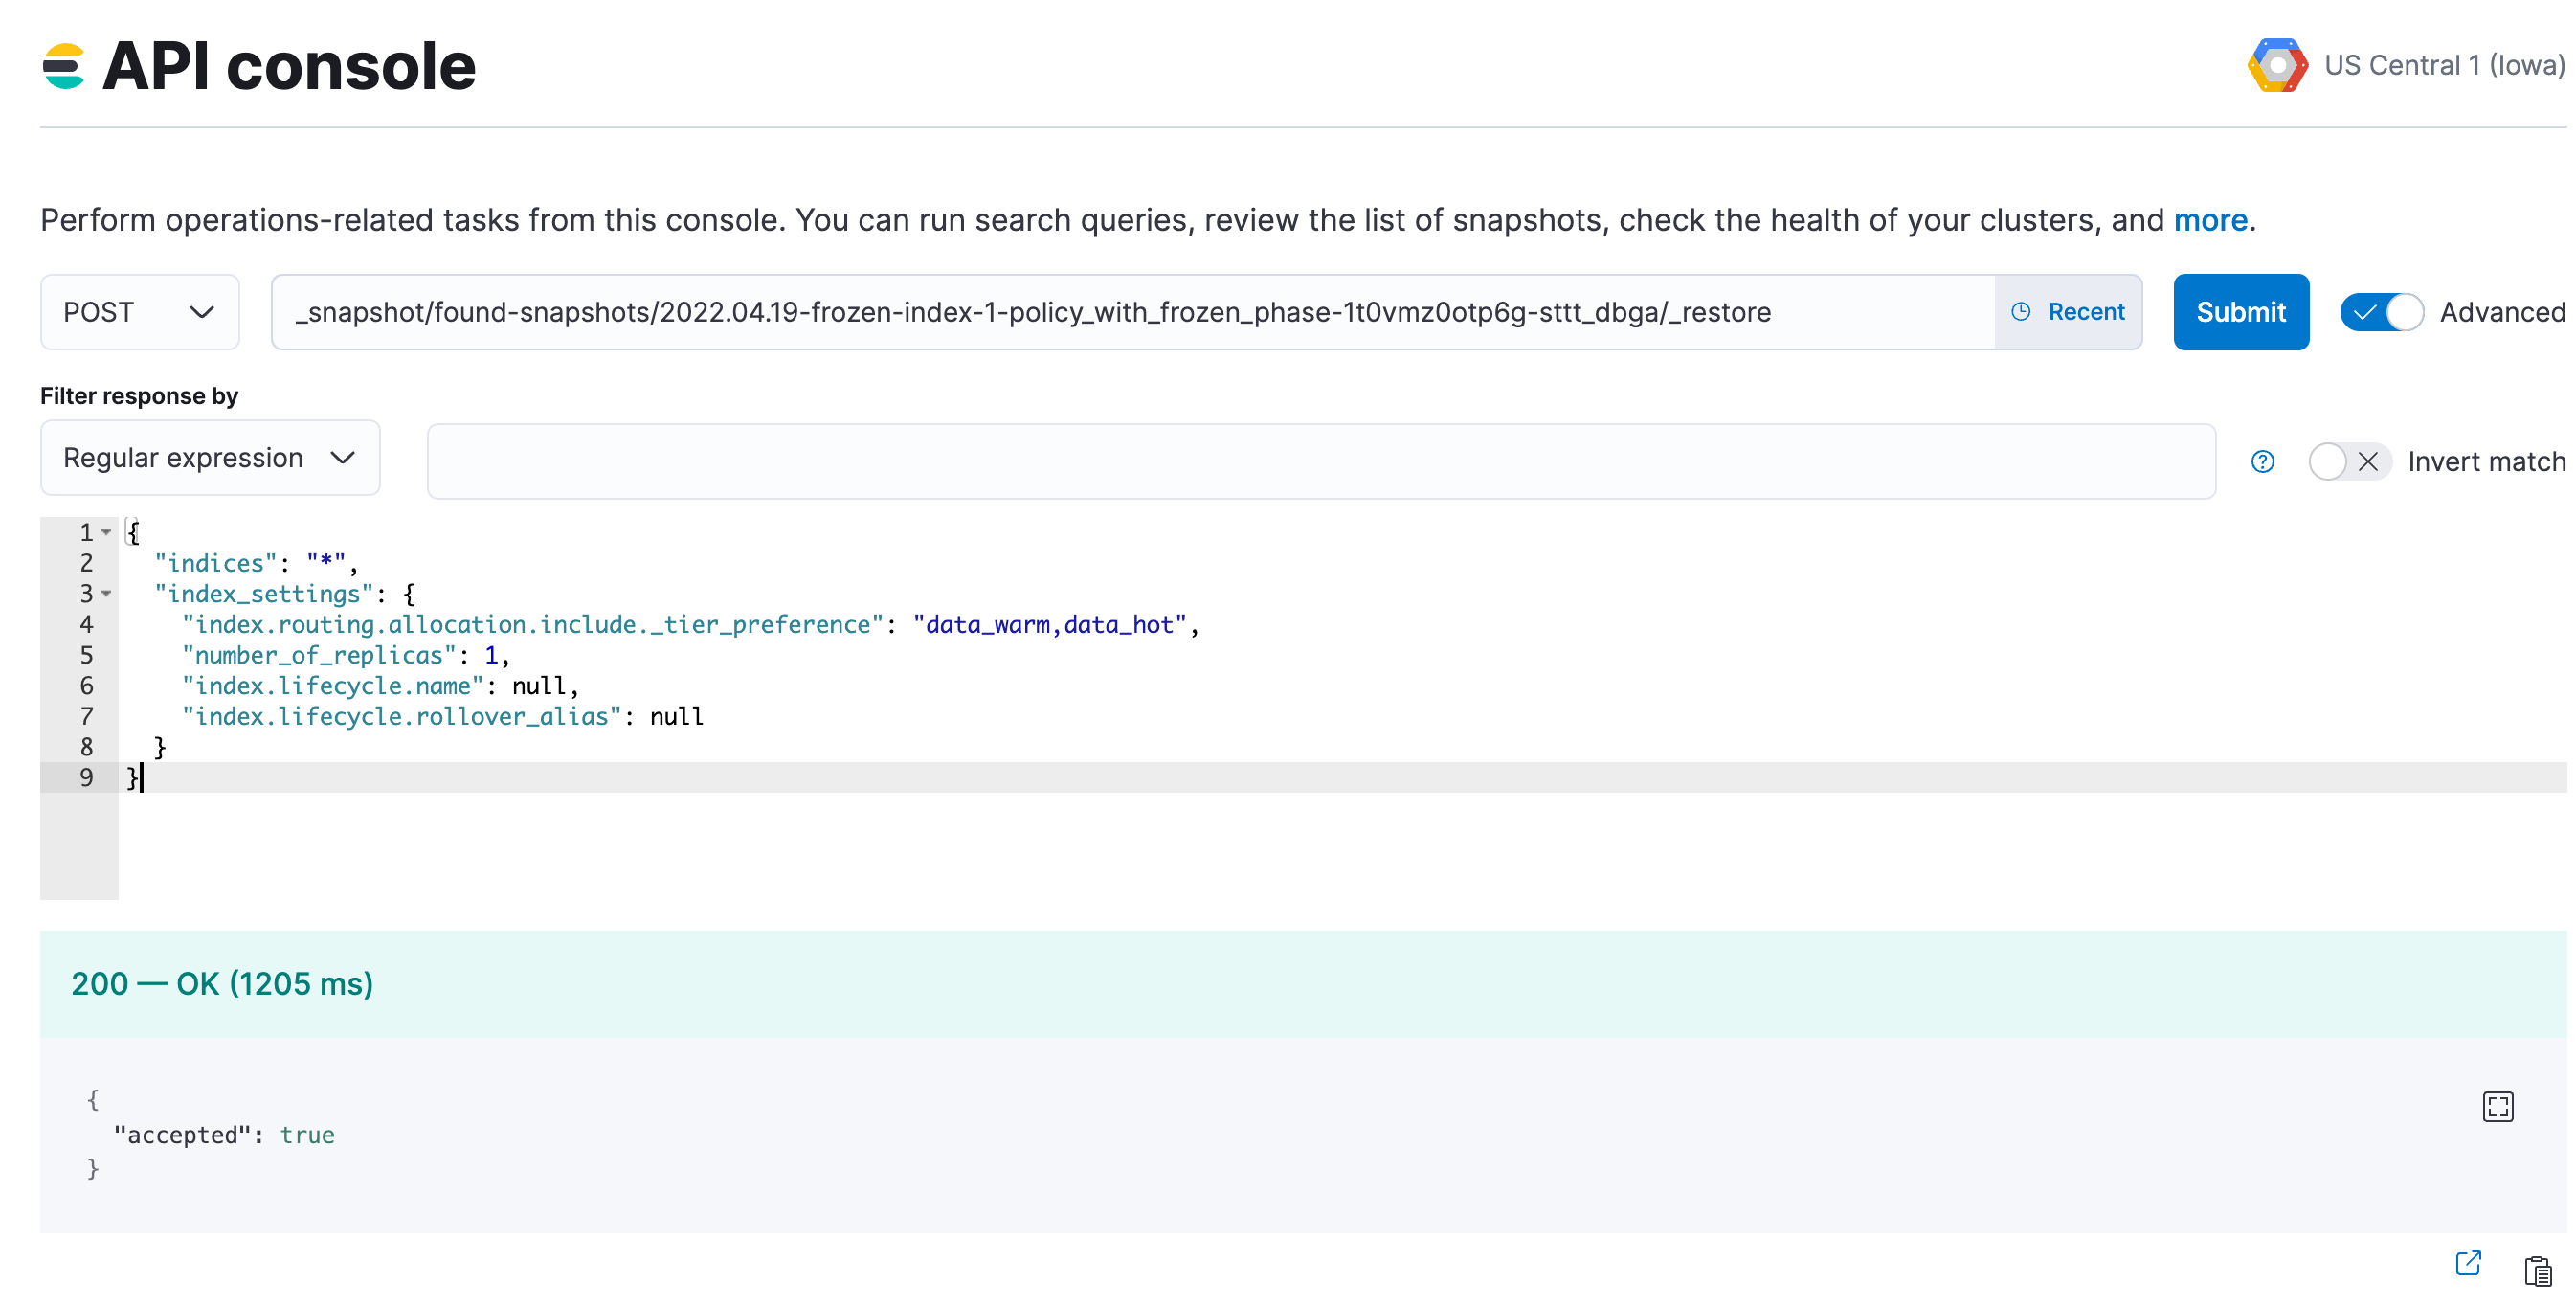
Task: Click the number_of_replicas value in the editor
Action: click(x=492, y=655)
